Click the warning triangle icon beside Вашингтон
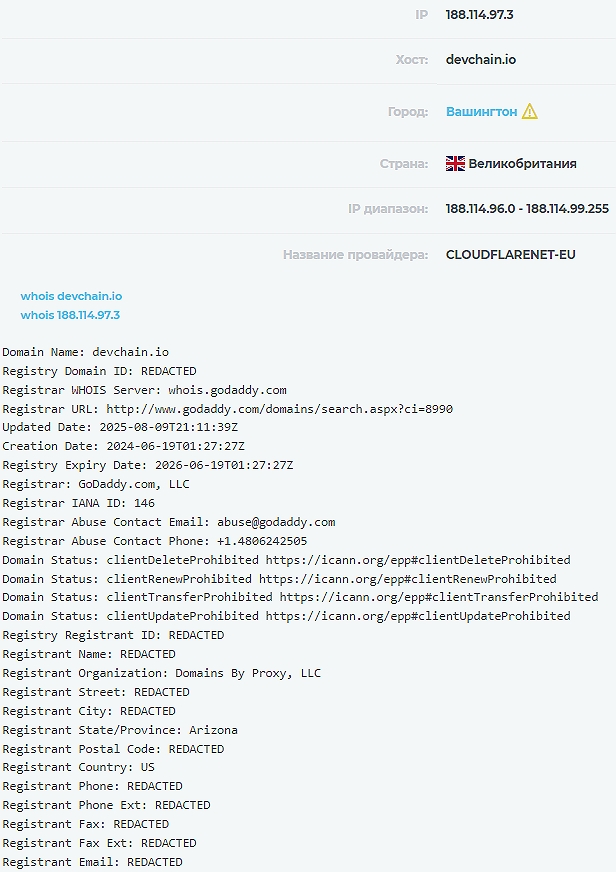This screenshot has width=616, height=872. click(530, 111)
